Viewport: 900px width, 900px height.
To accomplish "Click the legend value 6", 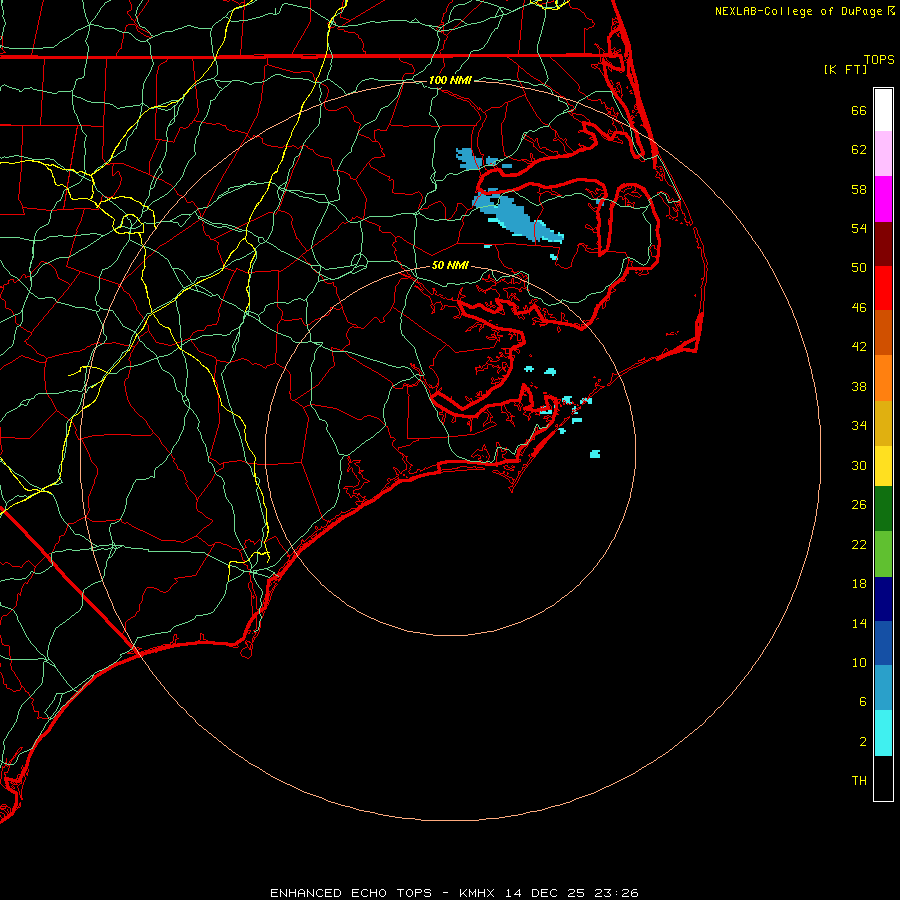I will [x=863, y=702].
